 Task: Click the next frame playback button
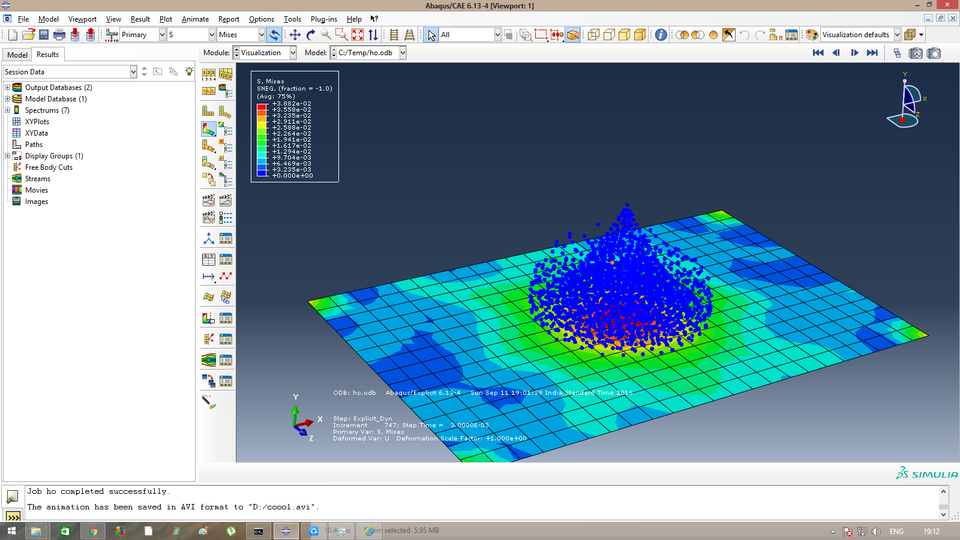pyautogui.click(x=854, y=53)
